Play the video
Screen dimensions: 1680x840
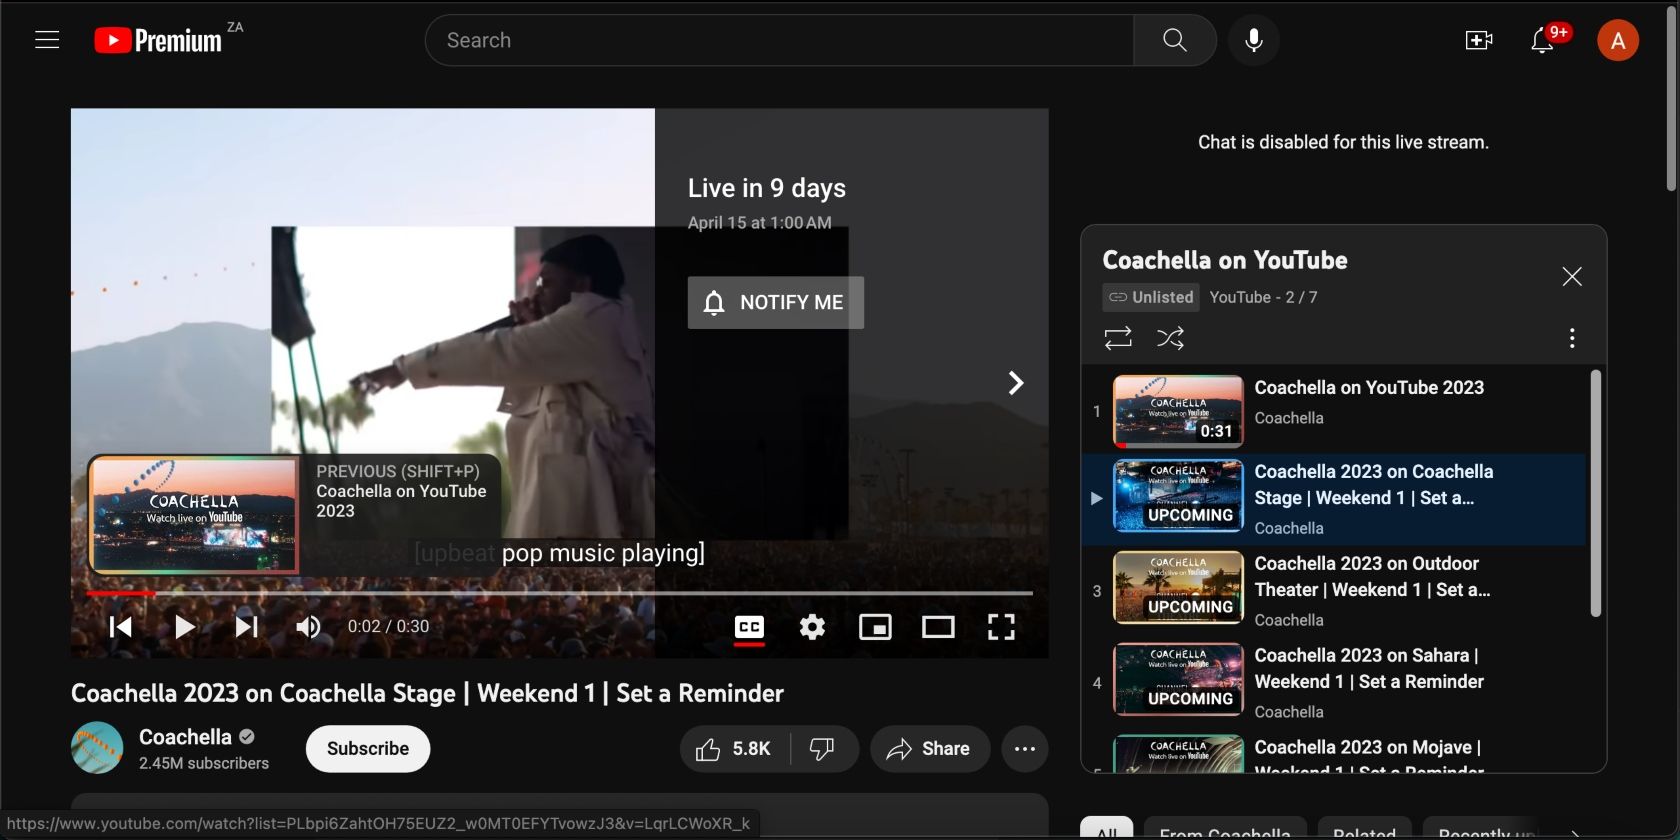point(184,627)
